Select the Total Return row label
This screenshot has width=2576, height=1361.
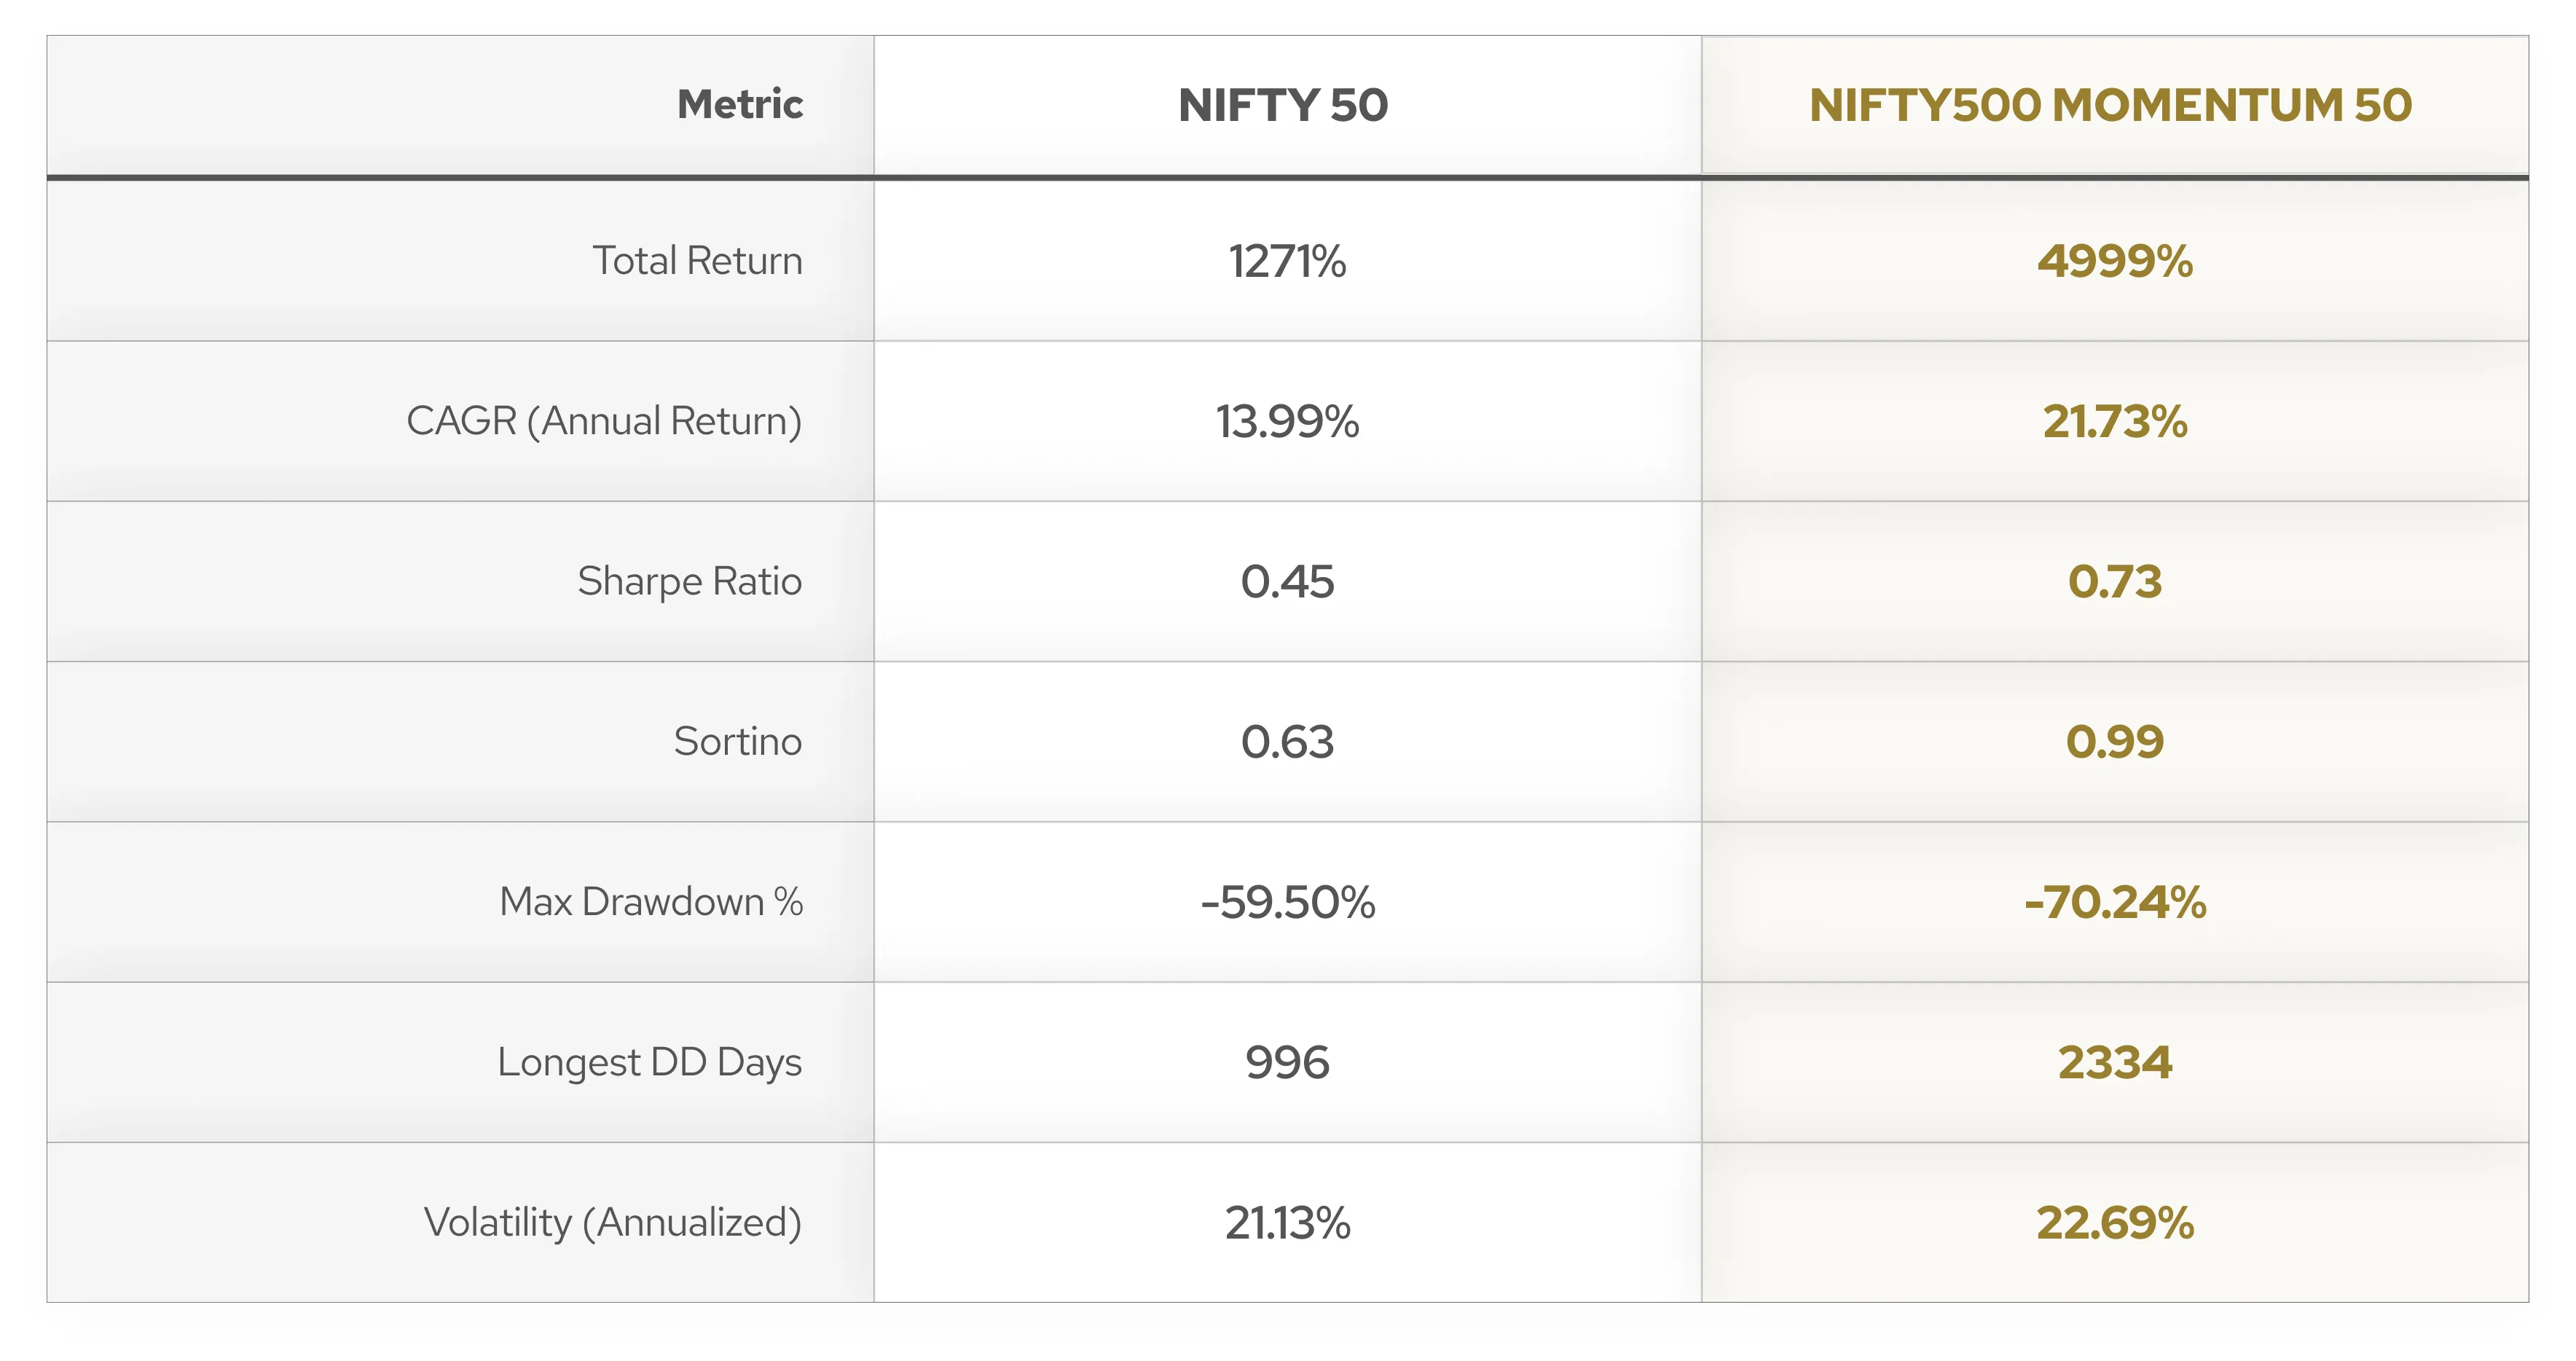click(x=697, y=261)
